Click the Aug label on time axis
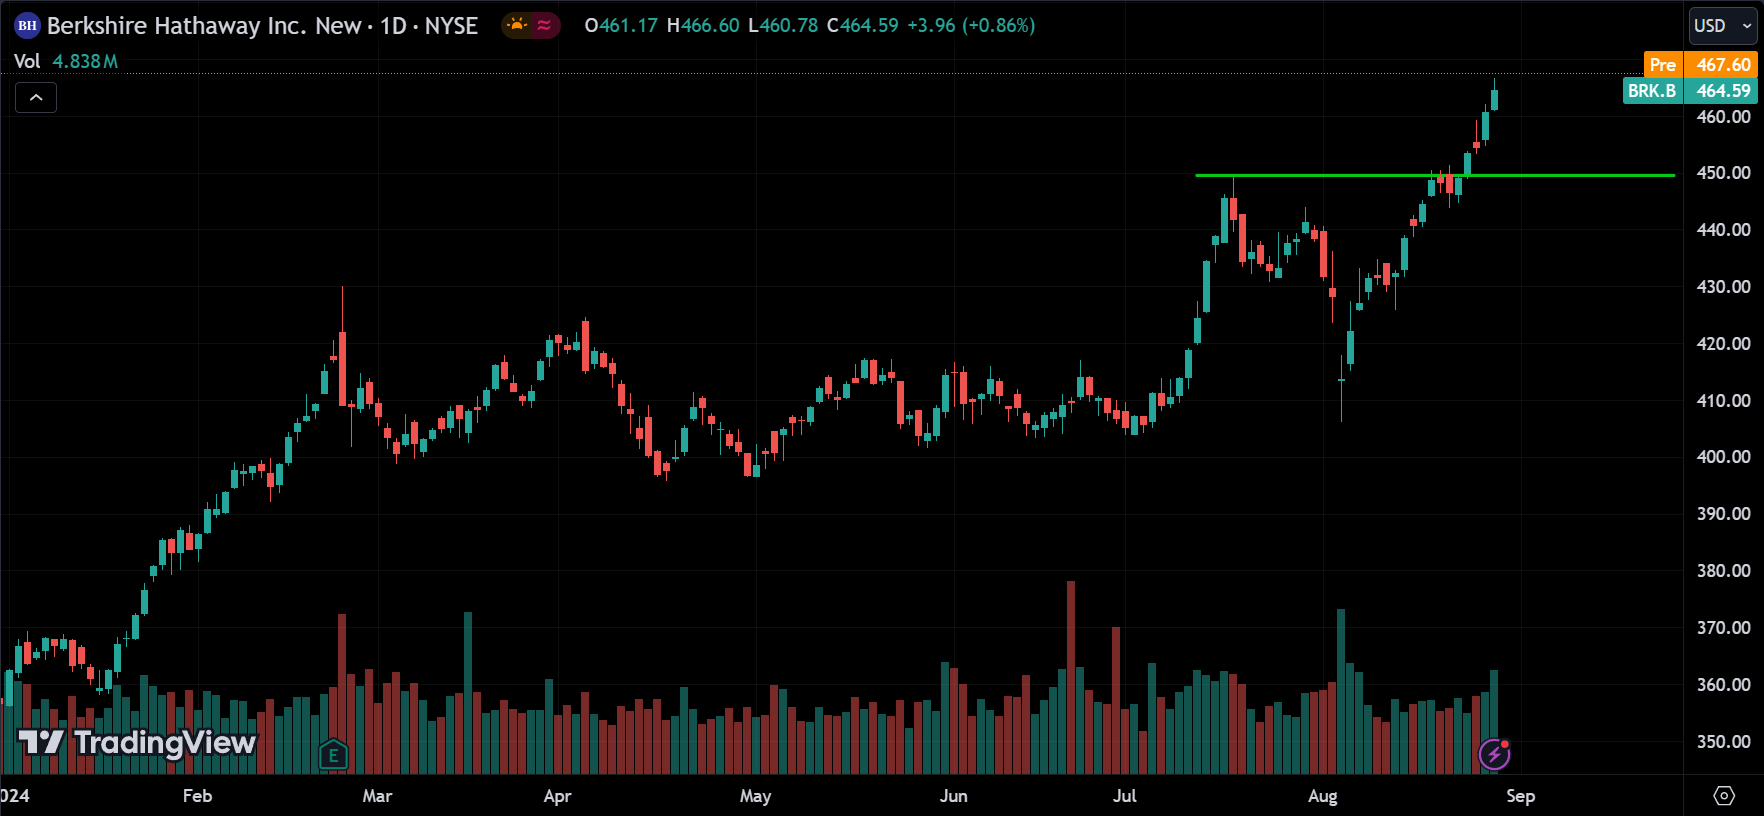The width and height of the screenshot is (1764, 816). tap(1322, 796)
